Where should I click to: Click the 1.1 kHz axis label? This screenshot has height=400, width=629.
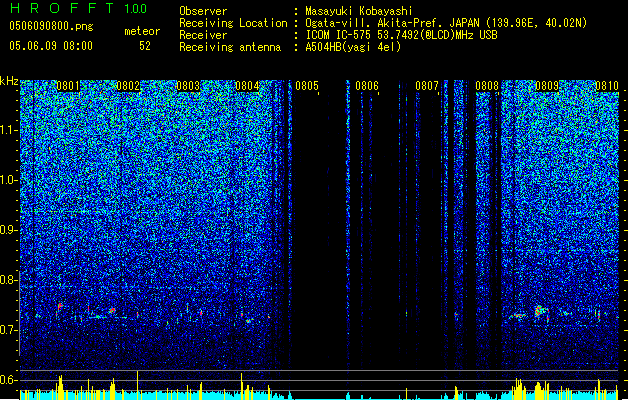9,130
